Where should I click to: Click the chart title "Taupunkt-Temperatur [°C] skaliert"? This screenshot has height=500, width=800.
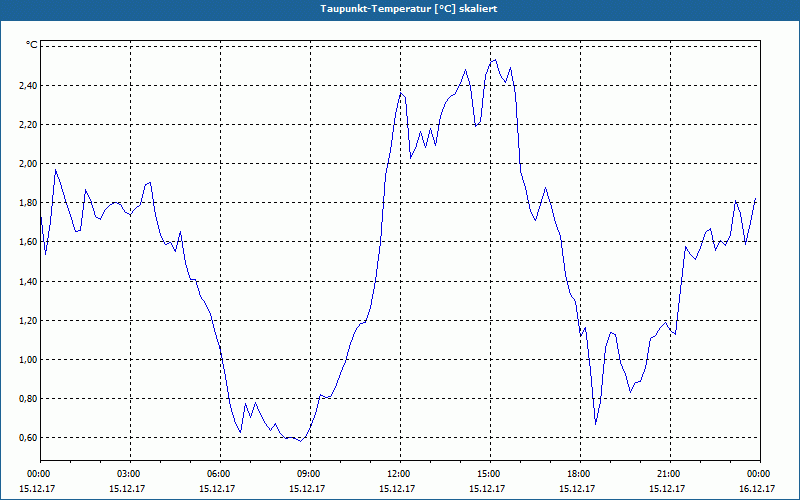[409, 9]
